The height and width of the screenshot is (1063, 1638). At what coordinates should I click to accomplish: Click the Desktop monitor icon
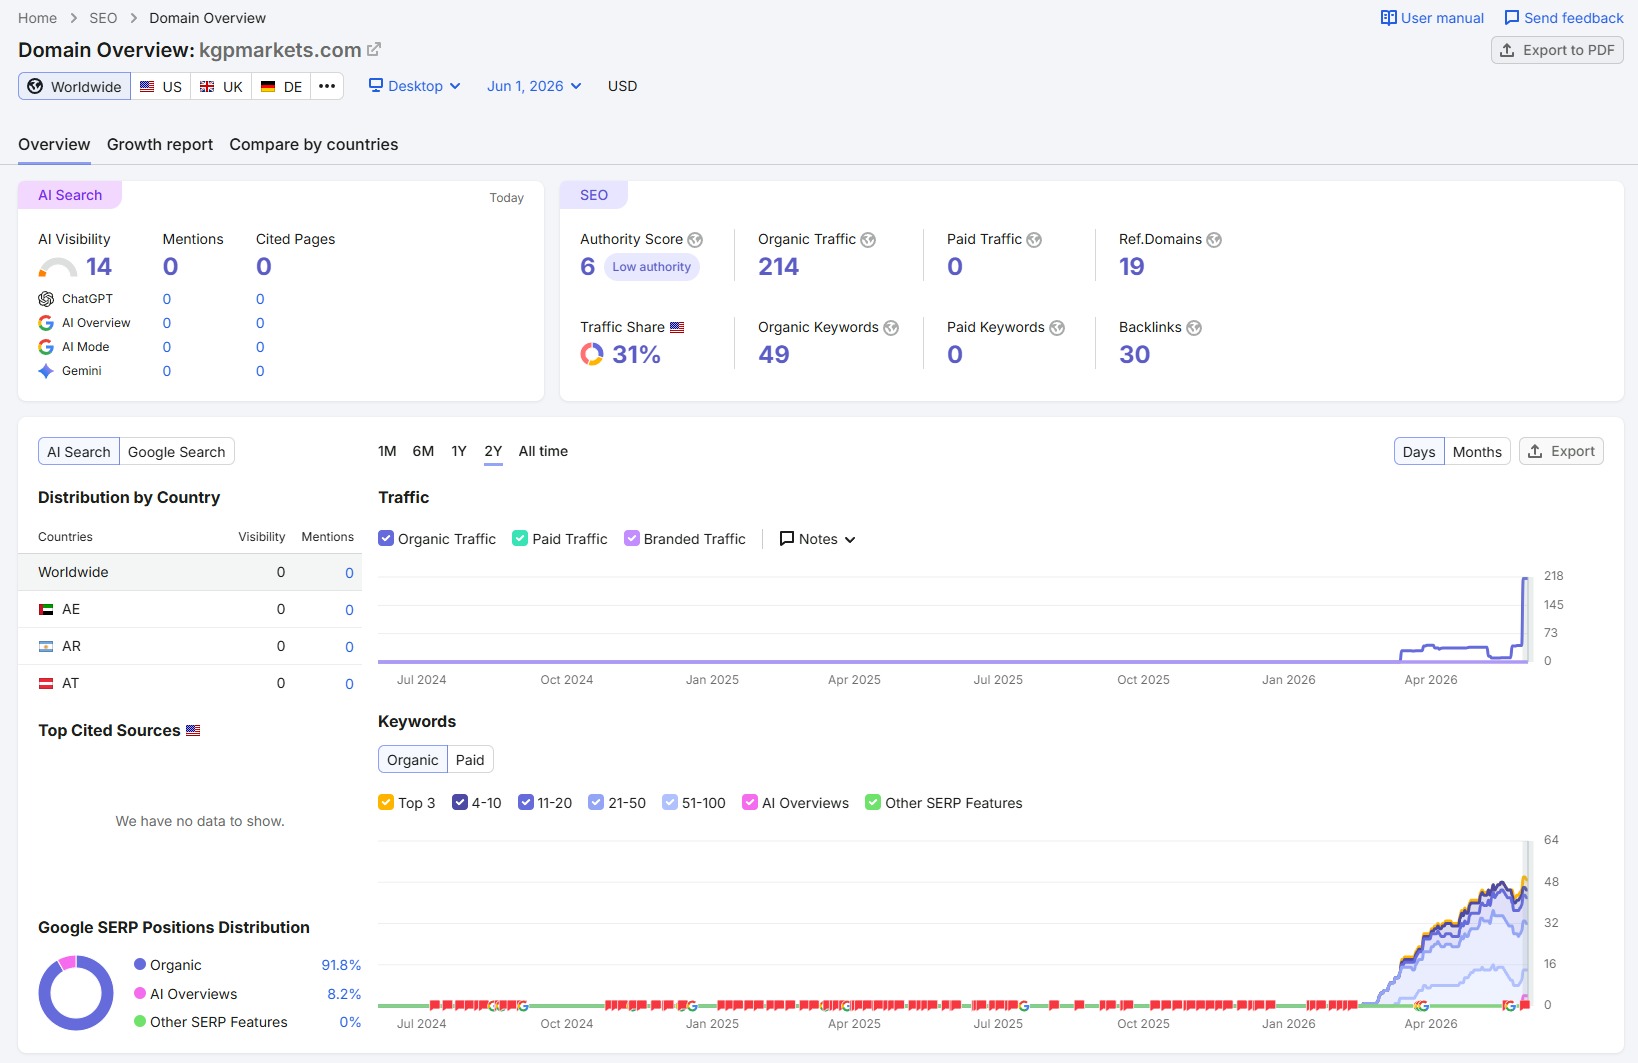tap(376, 85)
